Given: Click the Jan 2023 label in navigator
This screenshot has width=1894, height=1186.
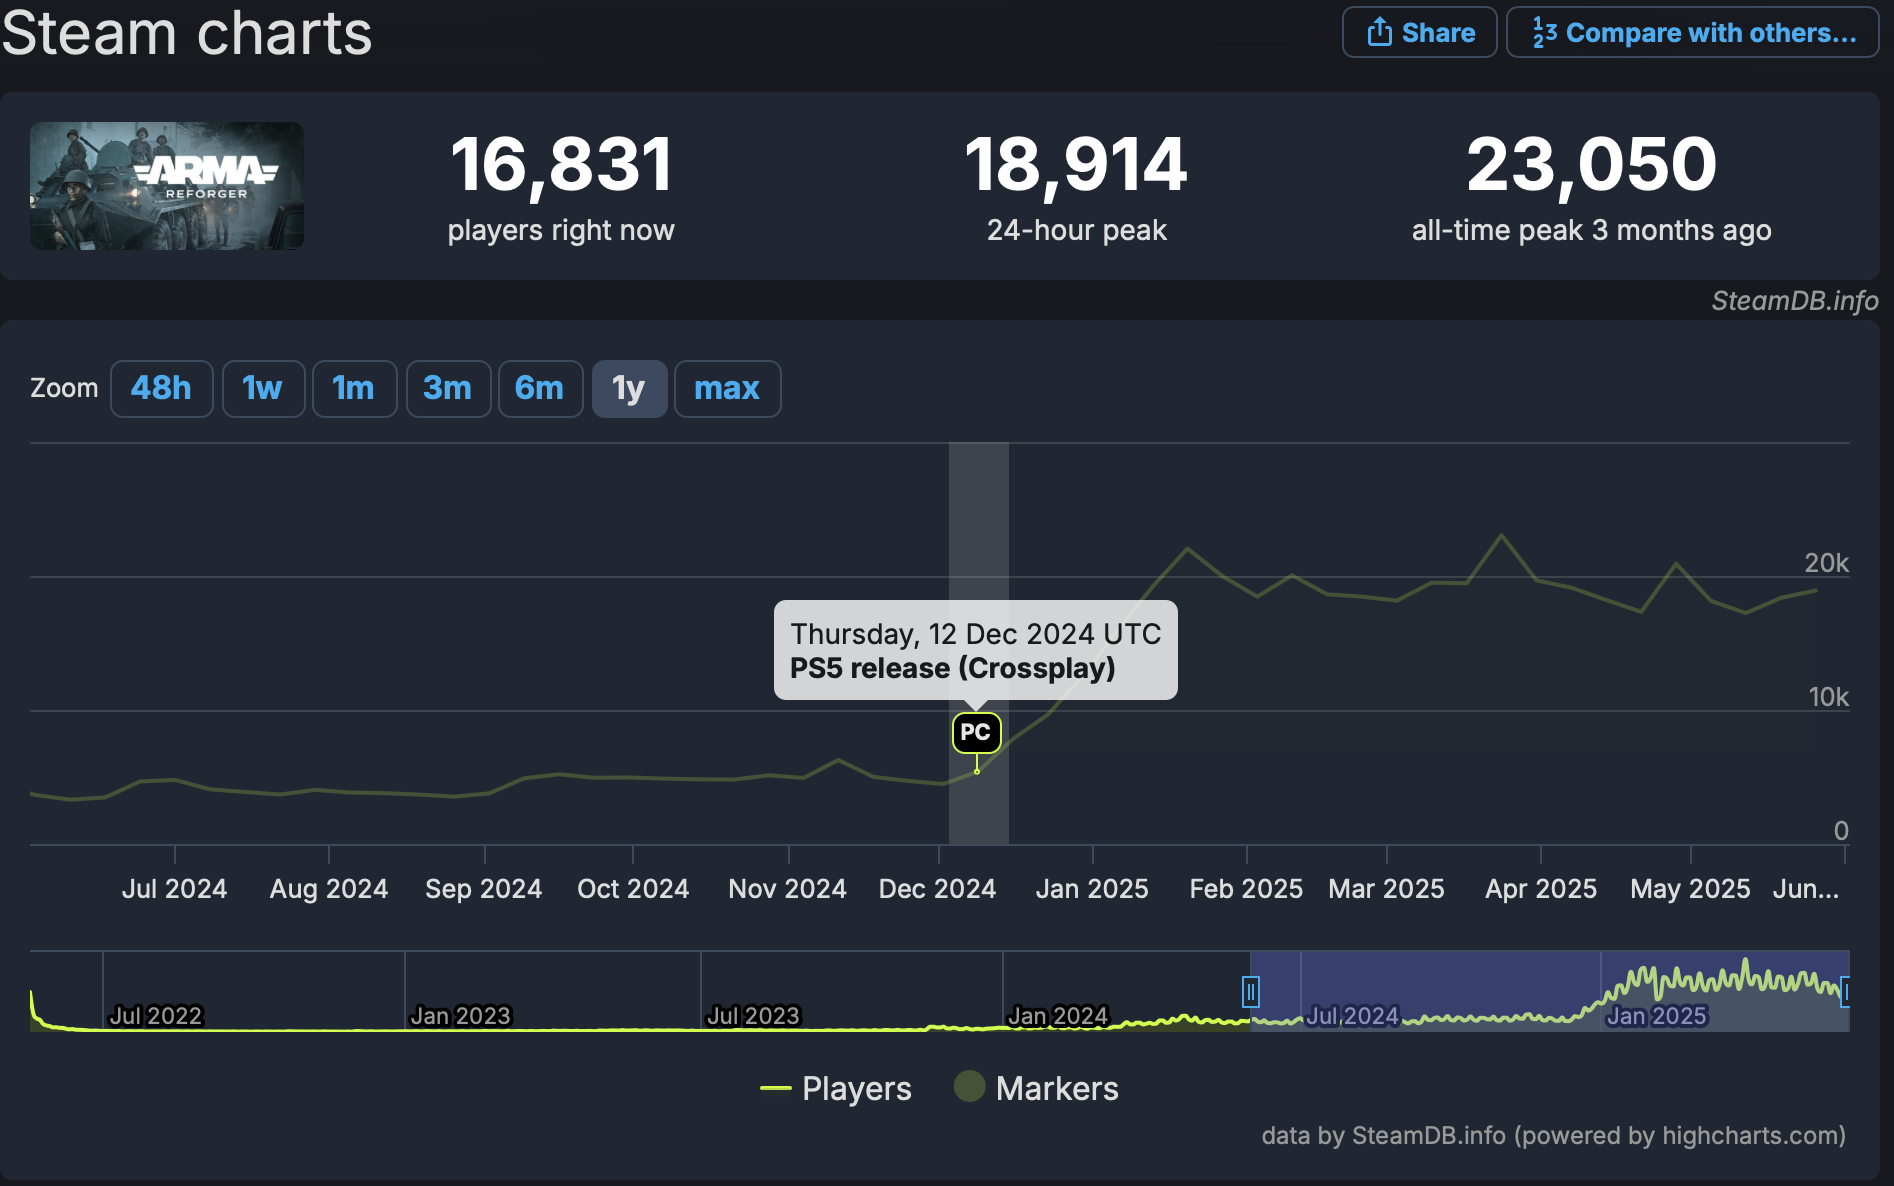Looking at the screenshot, I should [460, 1016].
